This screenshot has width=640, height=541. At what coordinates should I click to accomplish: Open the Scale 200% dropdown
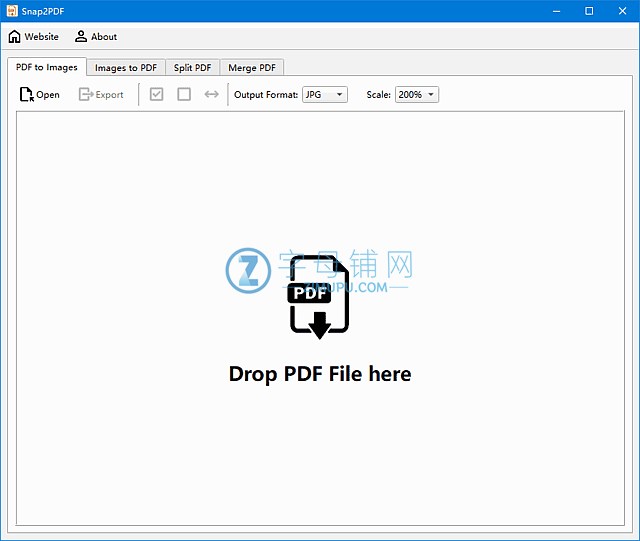pyautogui.click(x=417, y=95)
